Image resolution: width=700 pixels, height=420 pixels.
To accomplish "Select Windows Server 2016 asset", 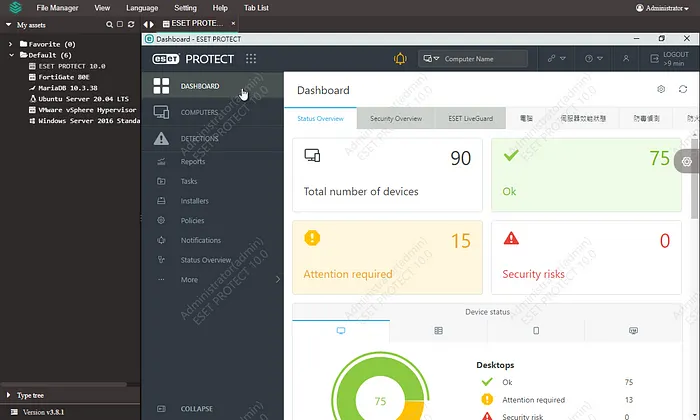I will [84, 121].
